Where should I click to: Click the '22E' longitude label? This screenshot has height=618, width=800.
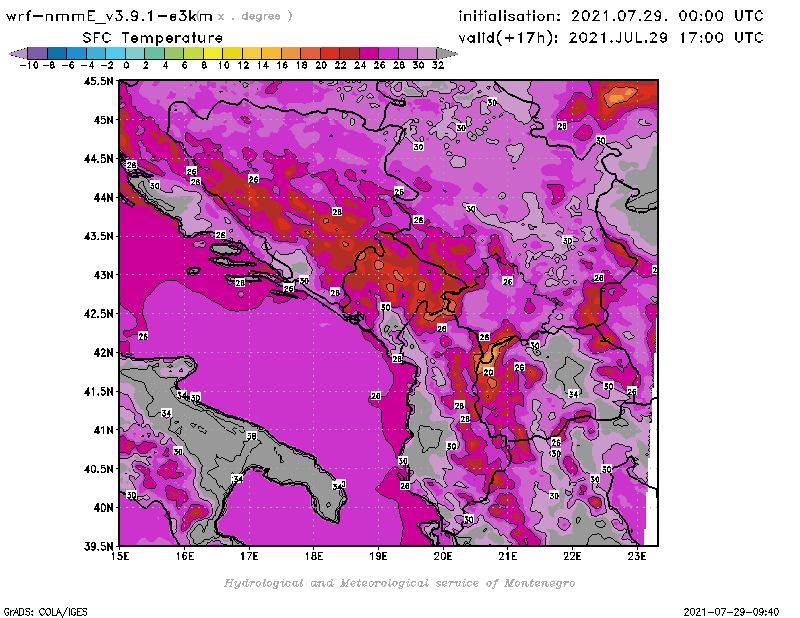[572, 556]
